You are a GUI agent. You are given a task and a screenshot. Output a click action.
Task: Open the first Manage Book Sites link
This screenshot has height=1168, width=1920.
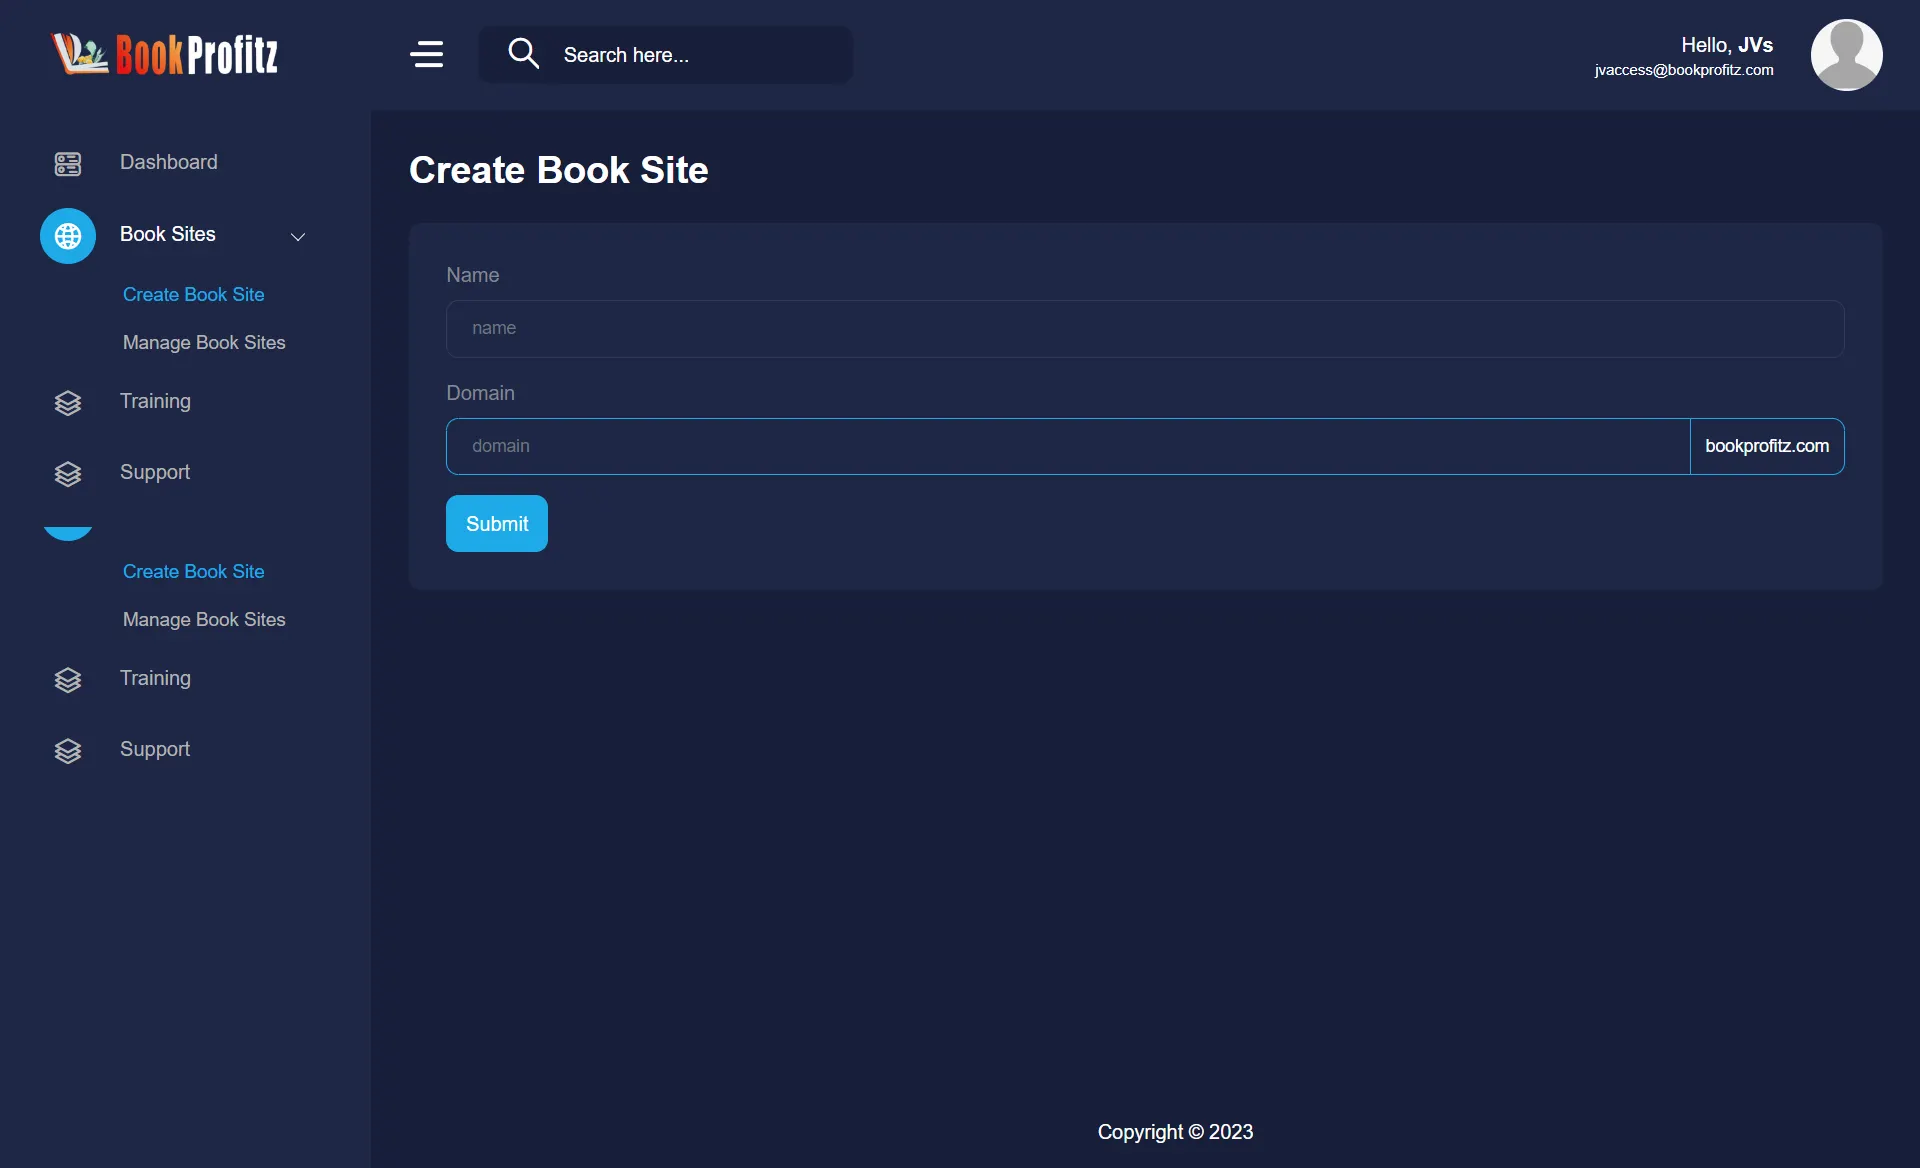[x=204, y=342]
